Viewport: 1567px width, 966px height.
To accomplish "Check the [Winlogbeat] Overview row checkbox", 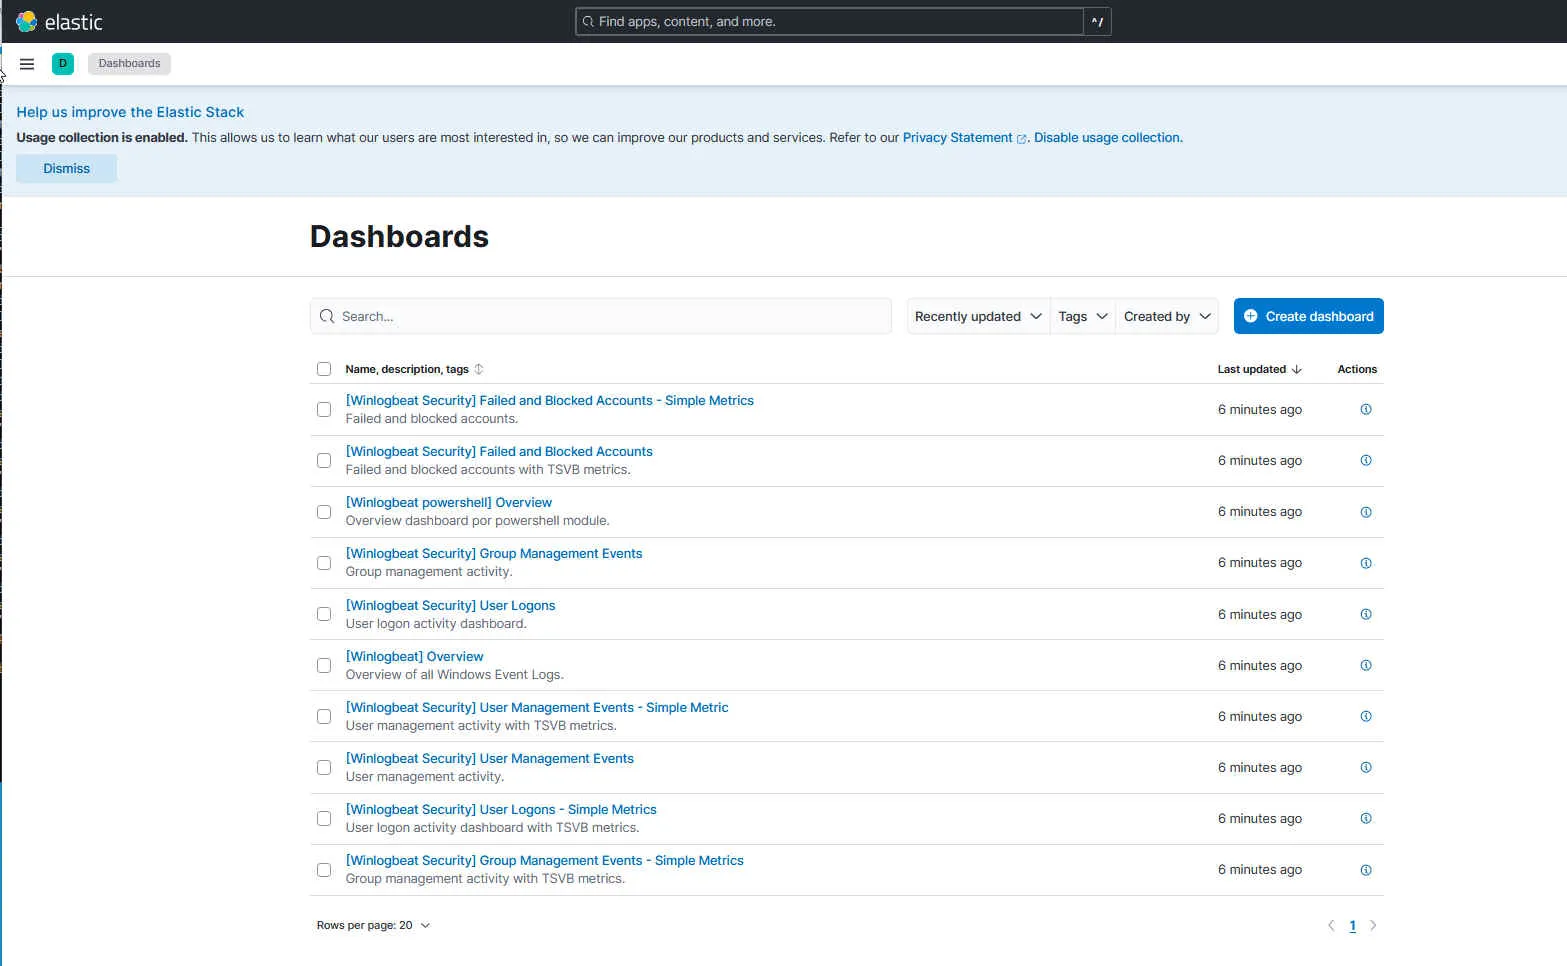I will 324,665.
